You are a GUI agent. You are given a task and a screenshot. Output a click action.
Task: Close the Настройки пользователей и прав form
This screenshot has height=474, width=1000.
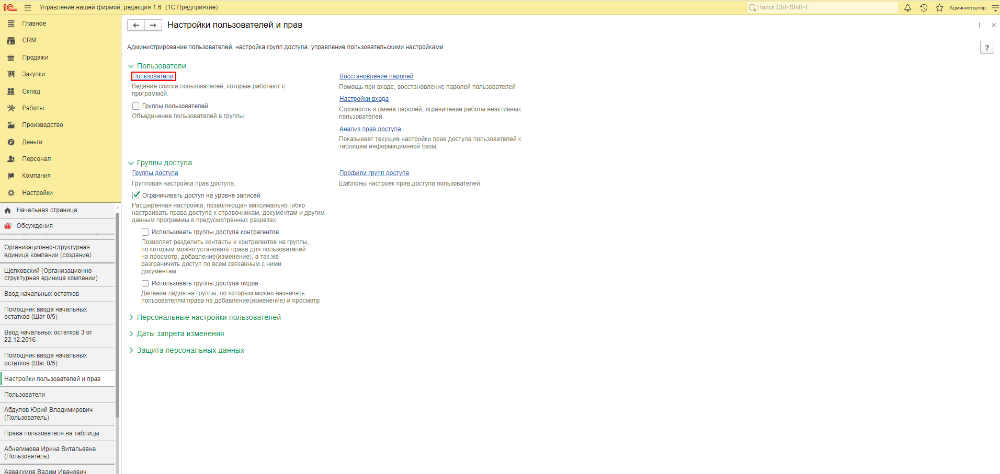click(993, 25)
